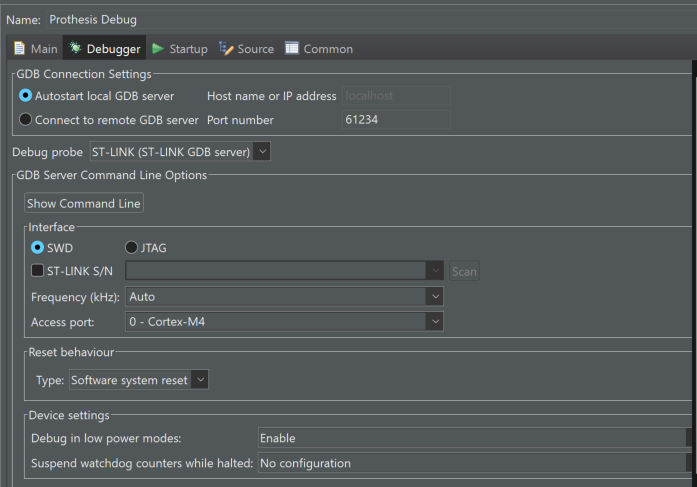697x487 pixels.
Task: Expand the Frequency (kHz) dropdown
Action: [x=433, y=296]
